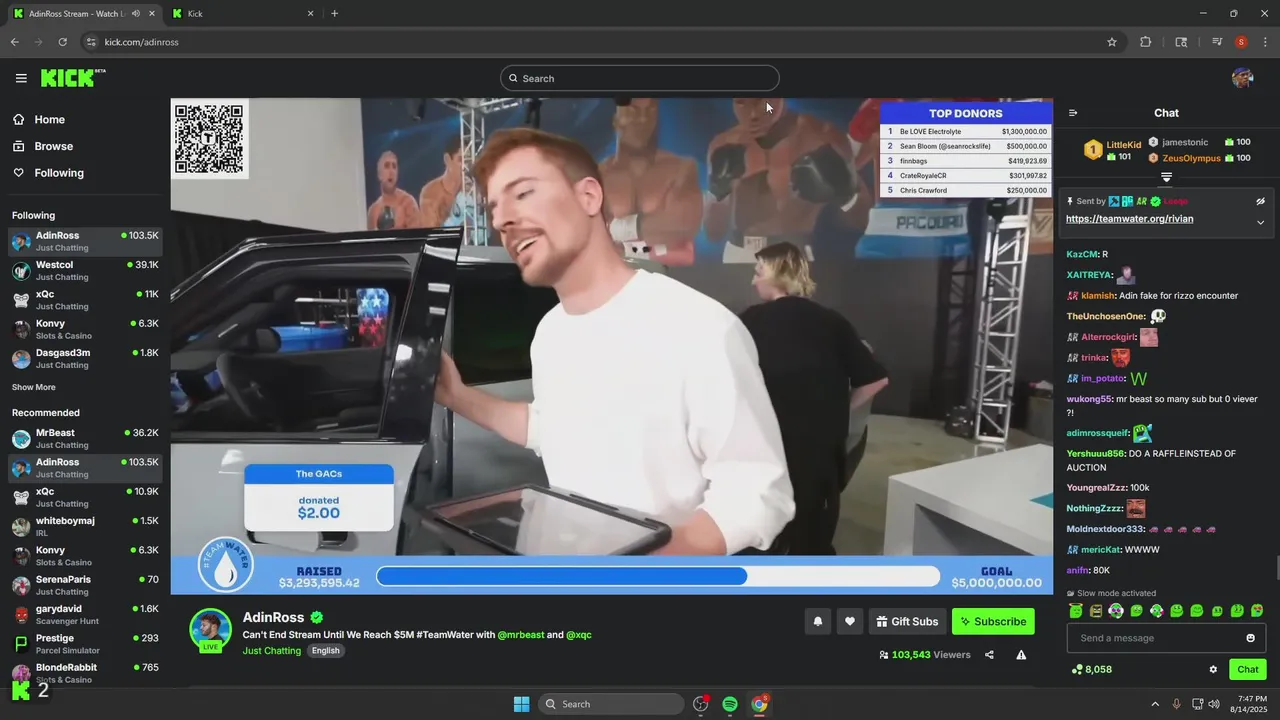Mute the tab using speaker icon on AdinRoss tab
Viewport: 1280px width, 720px height.
[x=135, y=13]
